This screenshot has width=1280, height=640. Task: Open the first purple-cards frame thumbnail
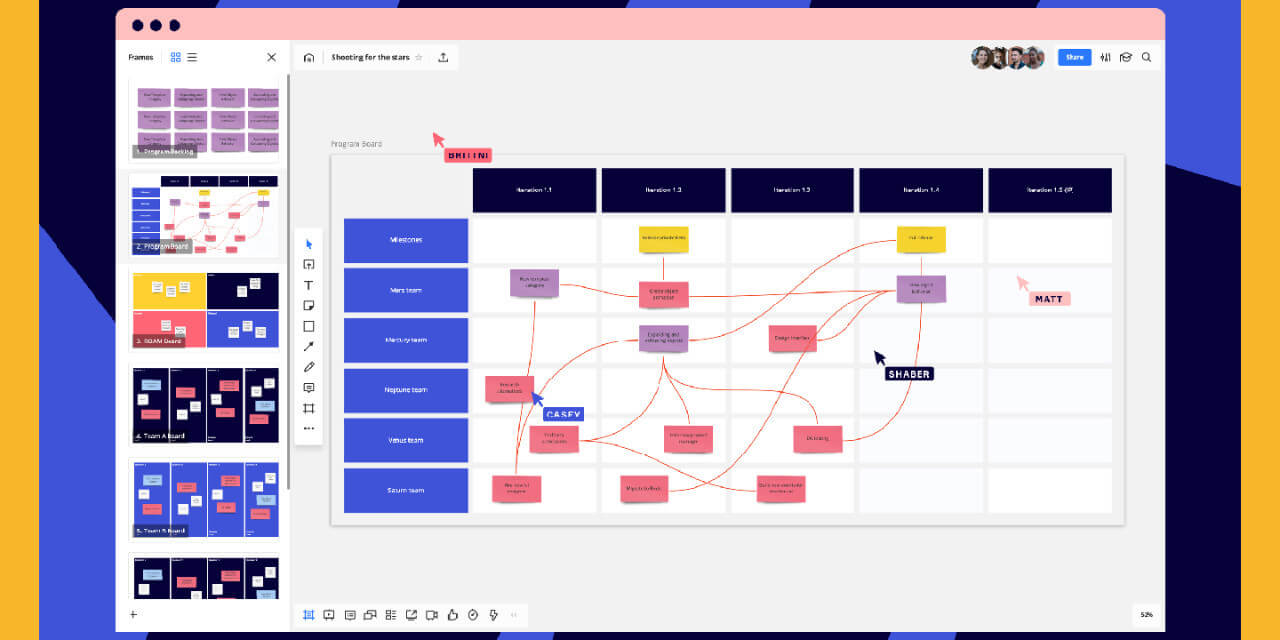pyautogui.click(x=205, y=120)
